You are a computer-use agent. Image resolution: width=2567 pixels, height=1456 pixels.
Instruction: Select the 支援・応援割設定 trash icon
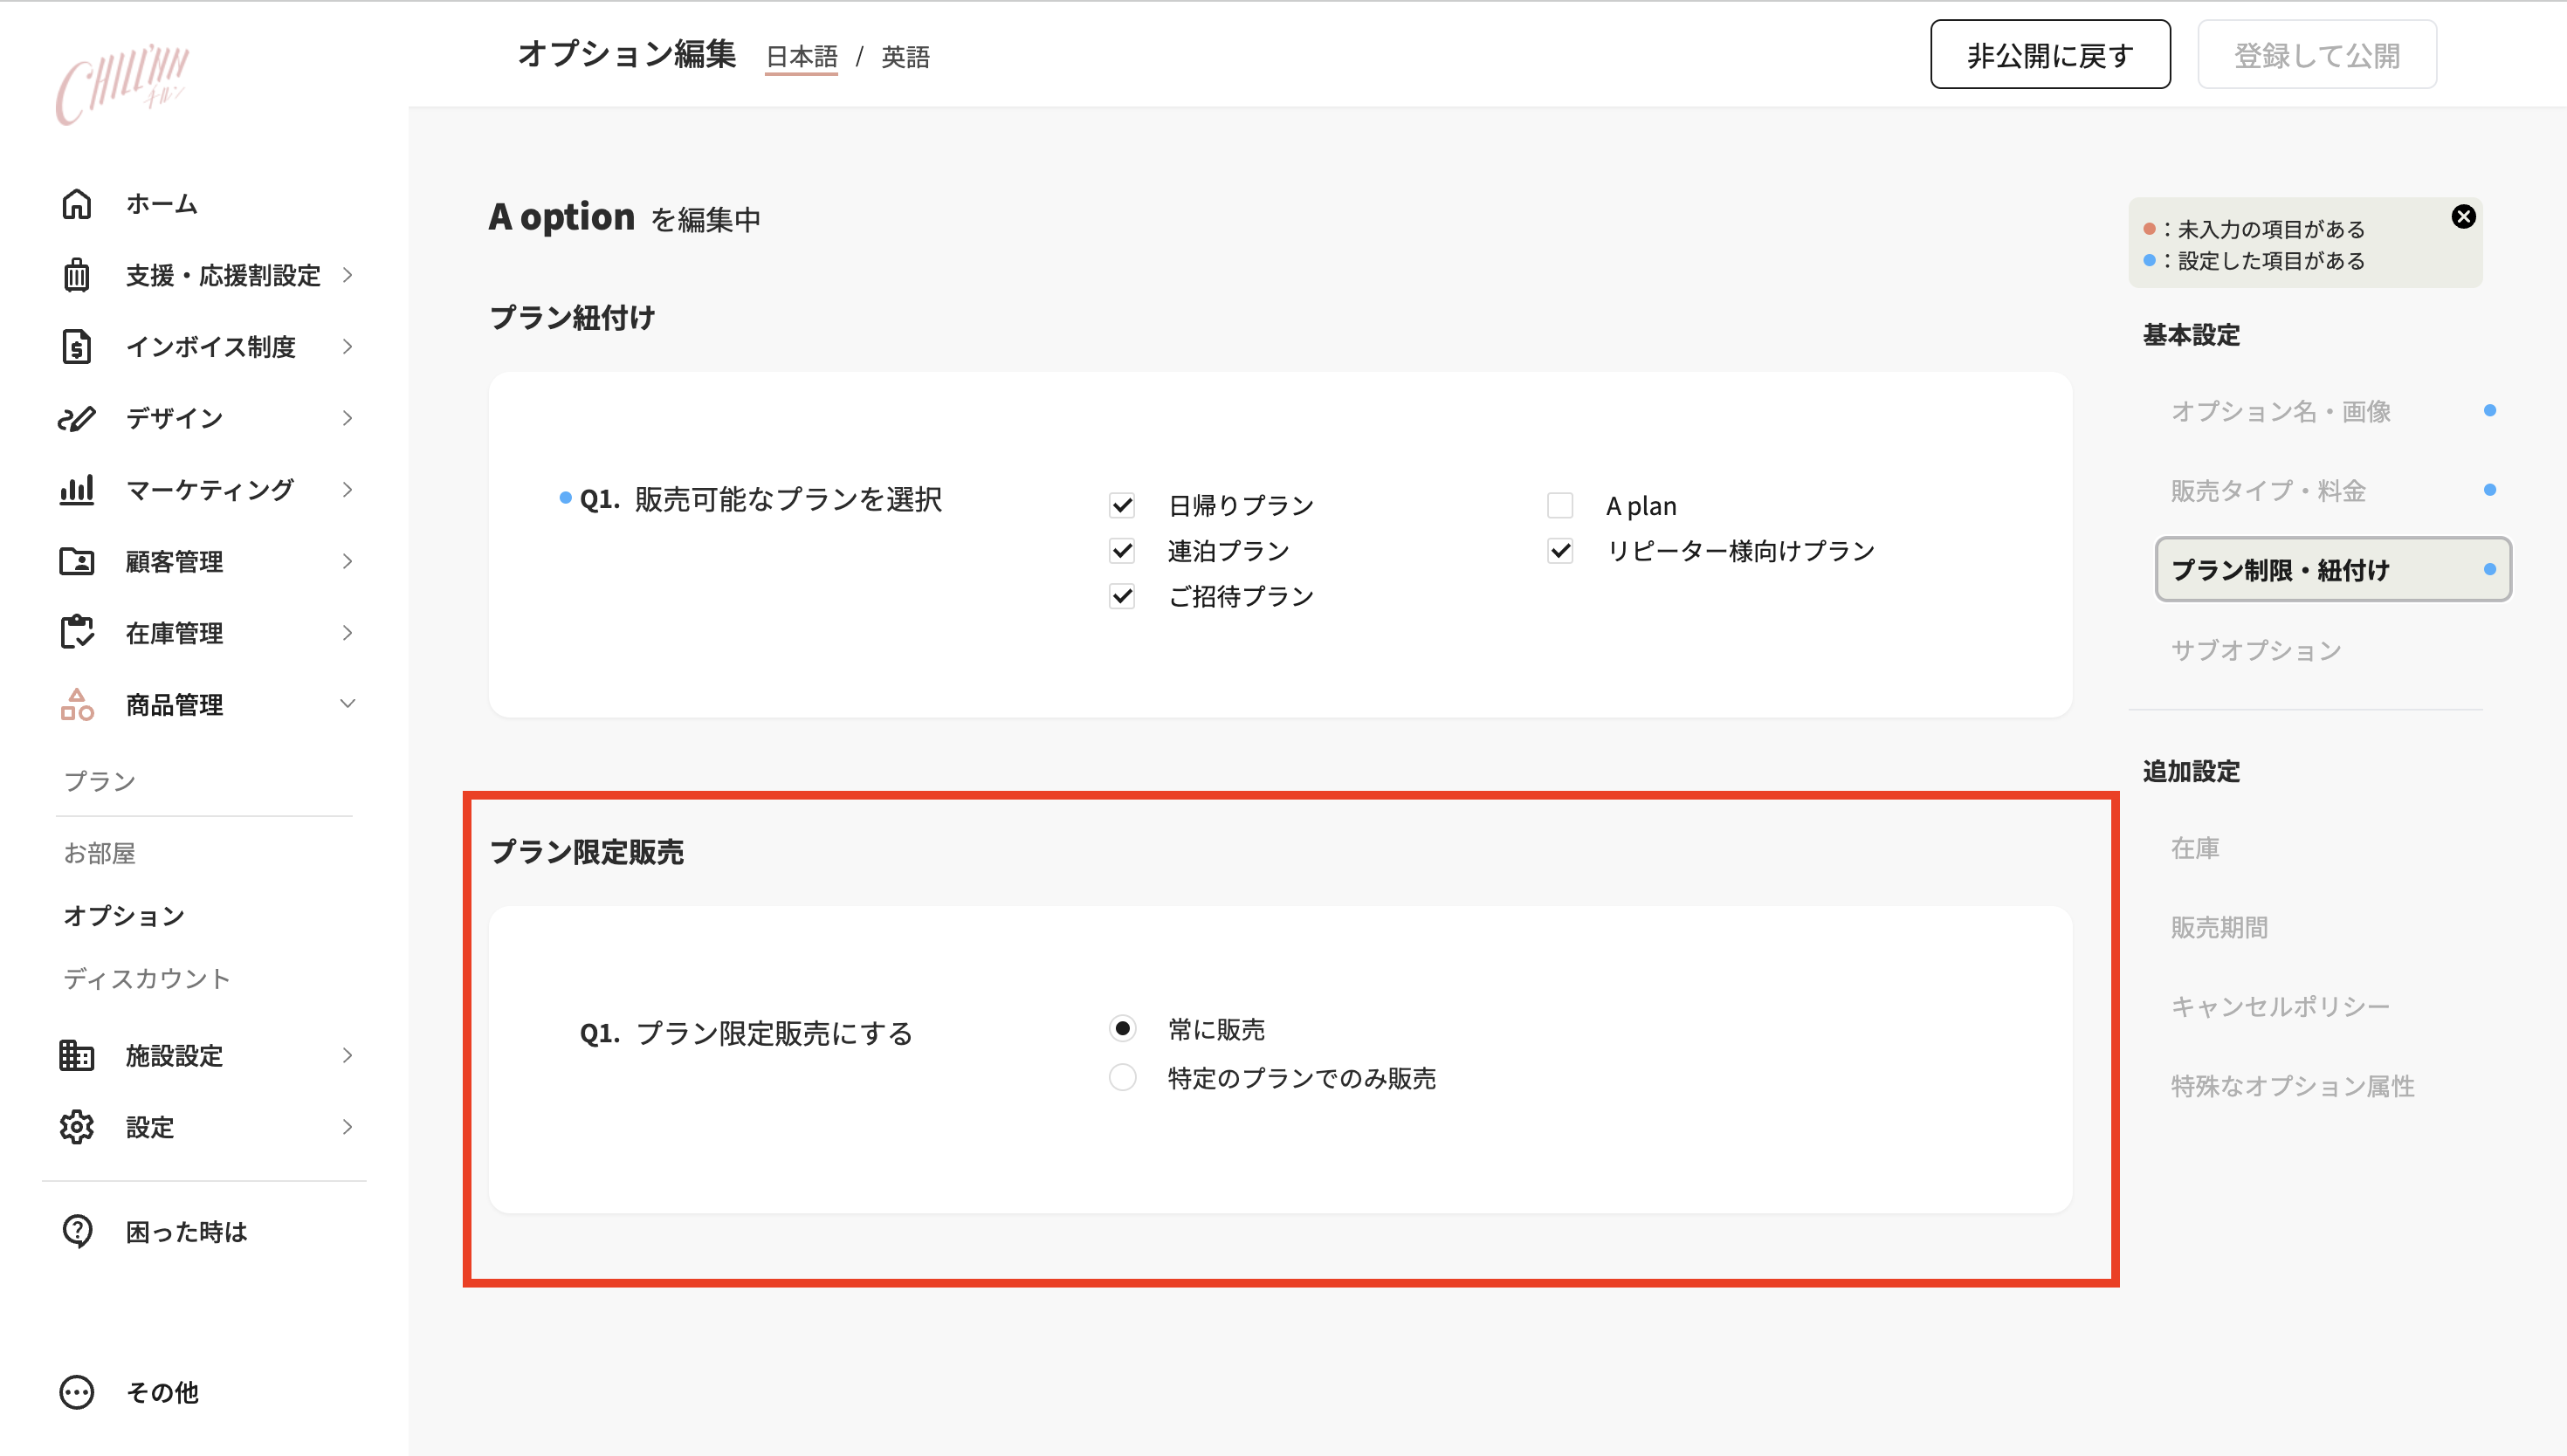77,275
